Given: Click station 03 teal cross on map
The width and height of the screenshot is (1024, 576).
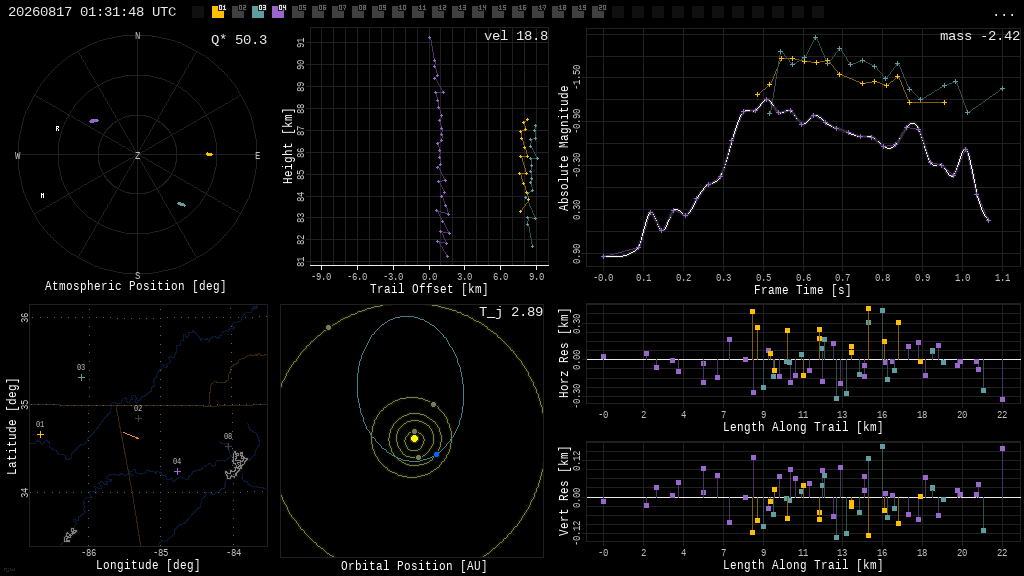Looking at the screenshot, I should click(x=81, y=377).
